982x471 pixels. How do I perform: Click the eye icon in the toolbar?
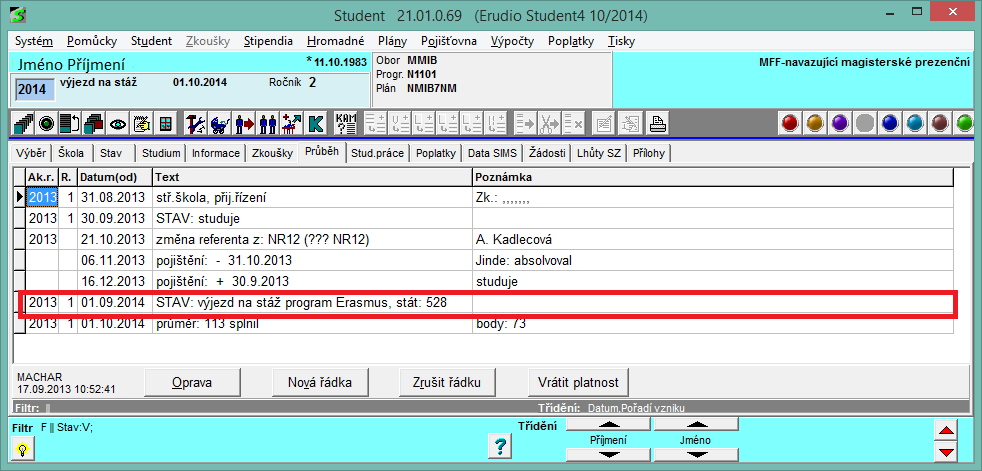[x=118, y=124]
